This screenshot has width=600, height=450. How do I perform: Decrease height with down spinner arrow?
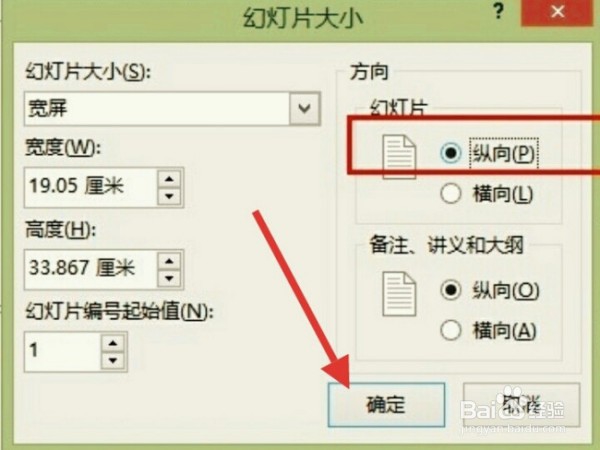(x=170, y=279)
